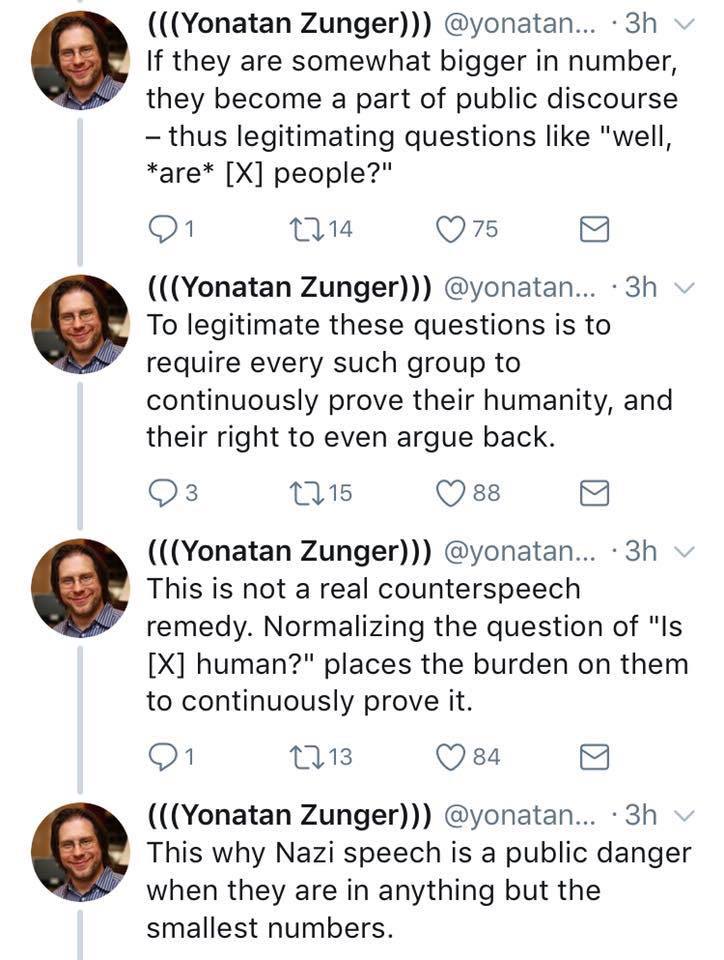
Task: Open the tweet about Nazi speech public danger
Action: [x=418, y=891]
